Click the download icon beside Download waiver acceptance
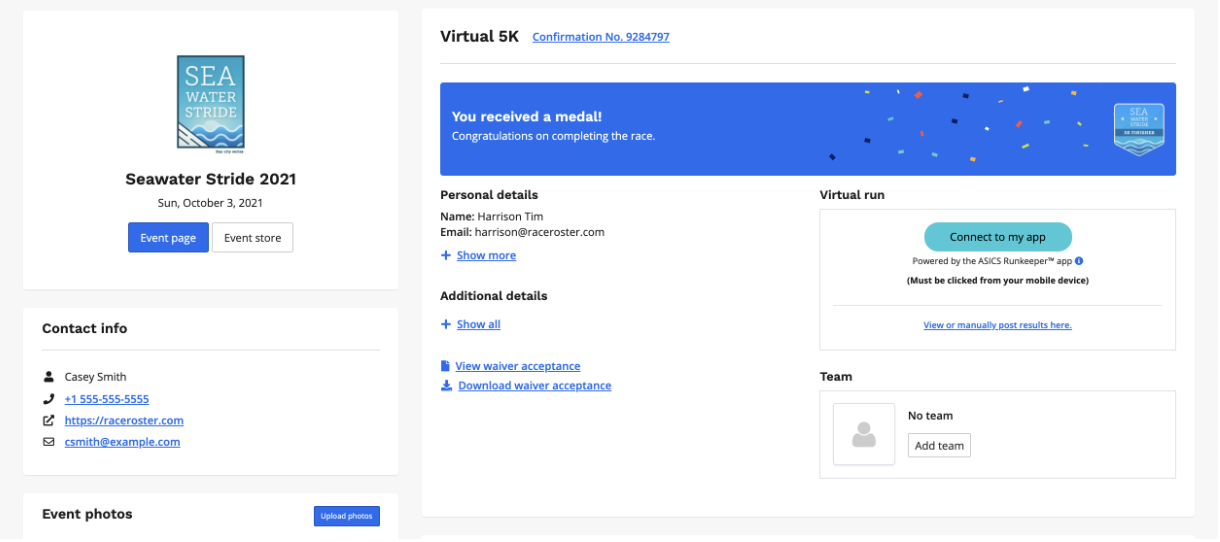This screenshot has width=1220, height=542. [x=446, y=386]
